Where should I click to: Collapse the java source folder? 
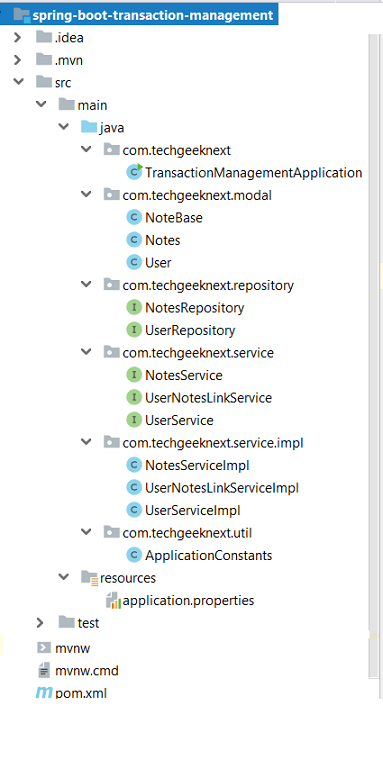point(63,127)
